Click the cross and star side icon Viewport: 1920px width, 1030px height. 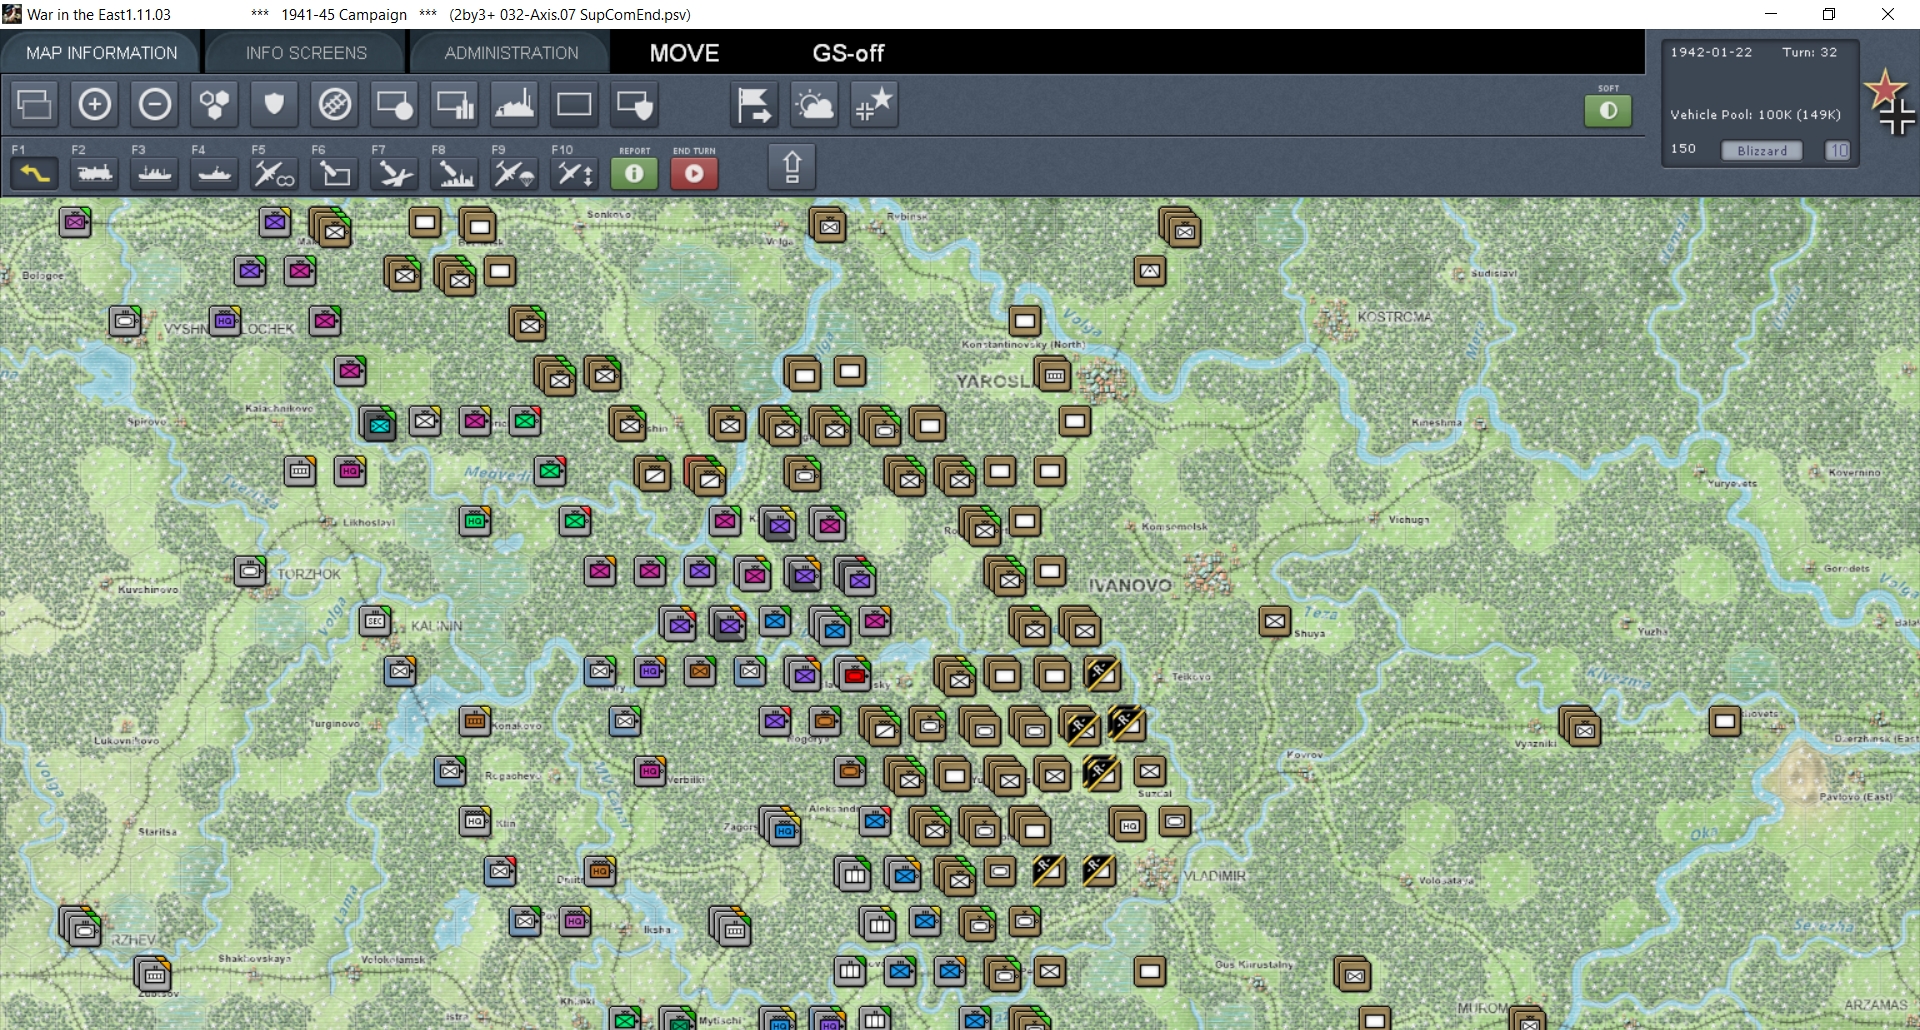(875, 104)
